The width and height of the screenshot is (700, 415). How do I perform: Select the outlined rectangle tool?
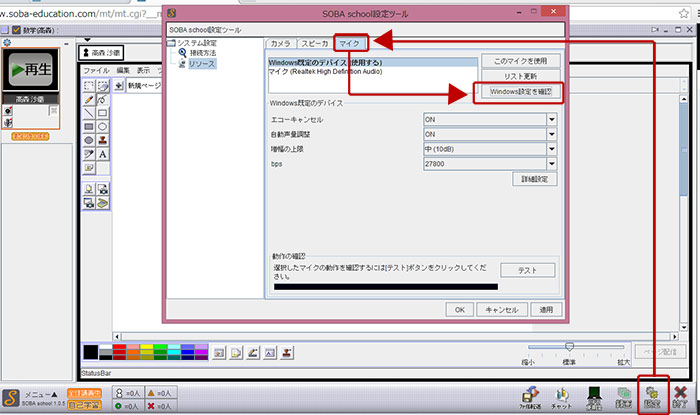point(103,113)
